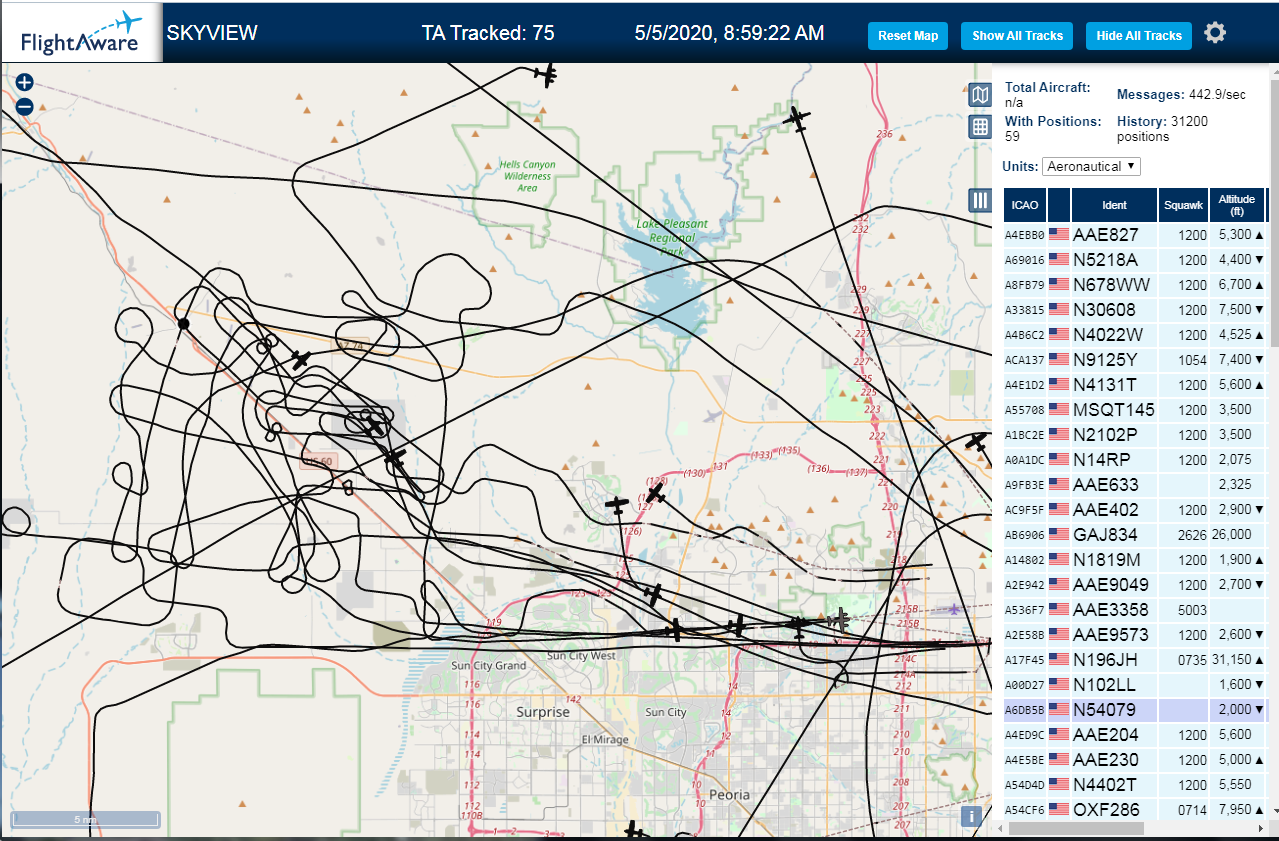Zoom out on the map

(25, 106)
